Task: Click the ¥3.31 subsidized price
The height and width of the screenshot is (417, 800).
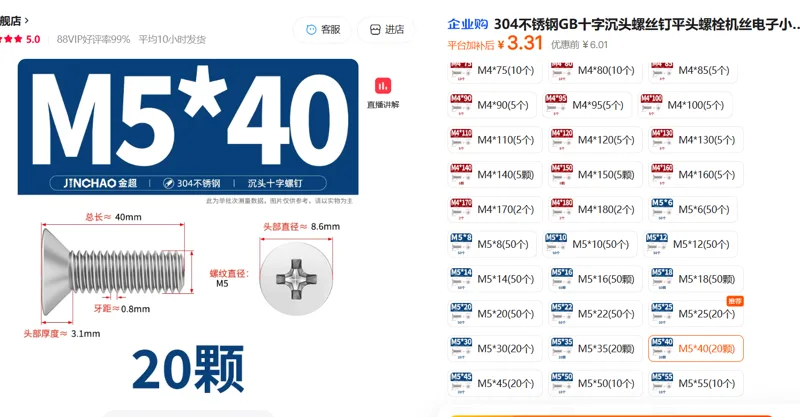Action: (x=520, y=43)
